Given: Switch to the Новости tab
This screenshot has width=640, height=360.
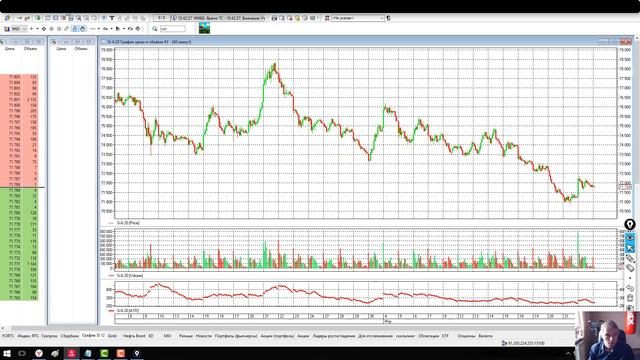Looking at the screenshot, I should [x=204, y=336].
